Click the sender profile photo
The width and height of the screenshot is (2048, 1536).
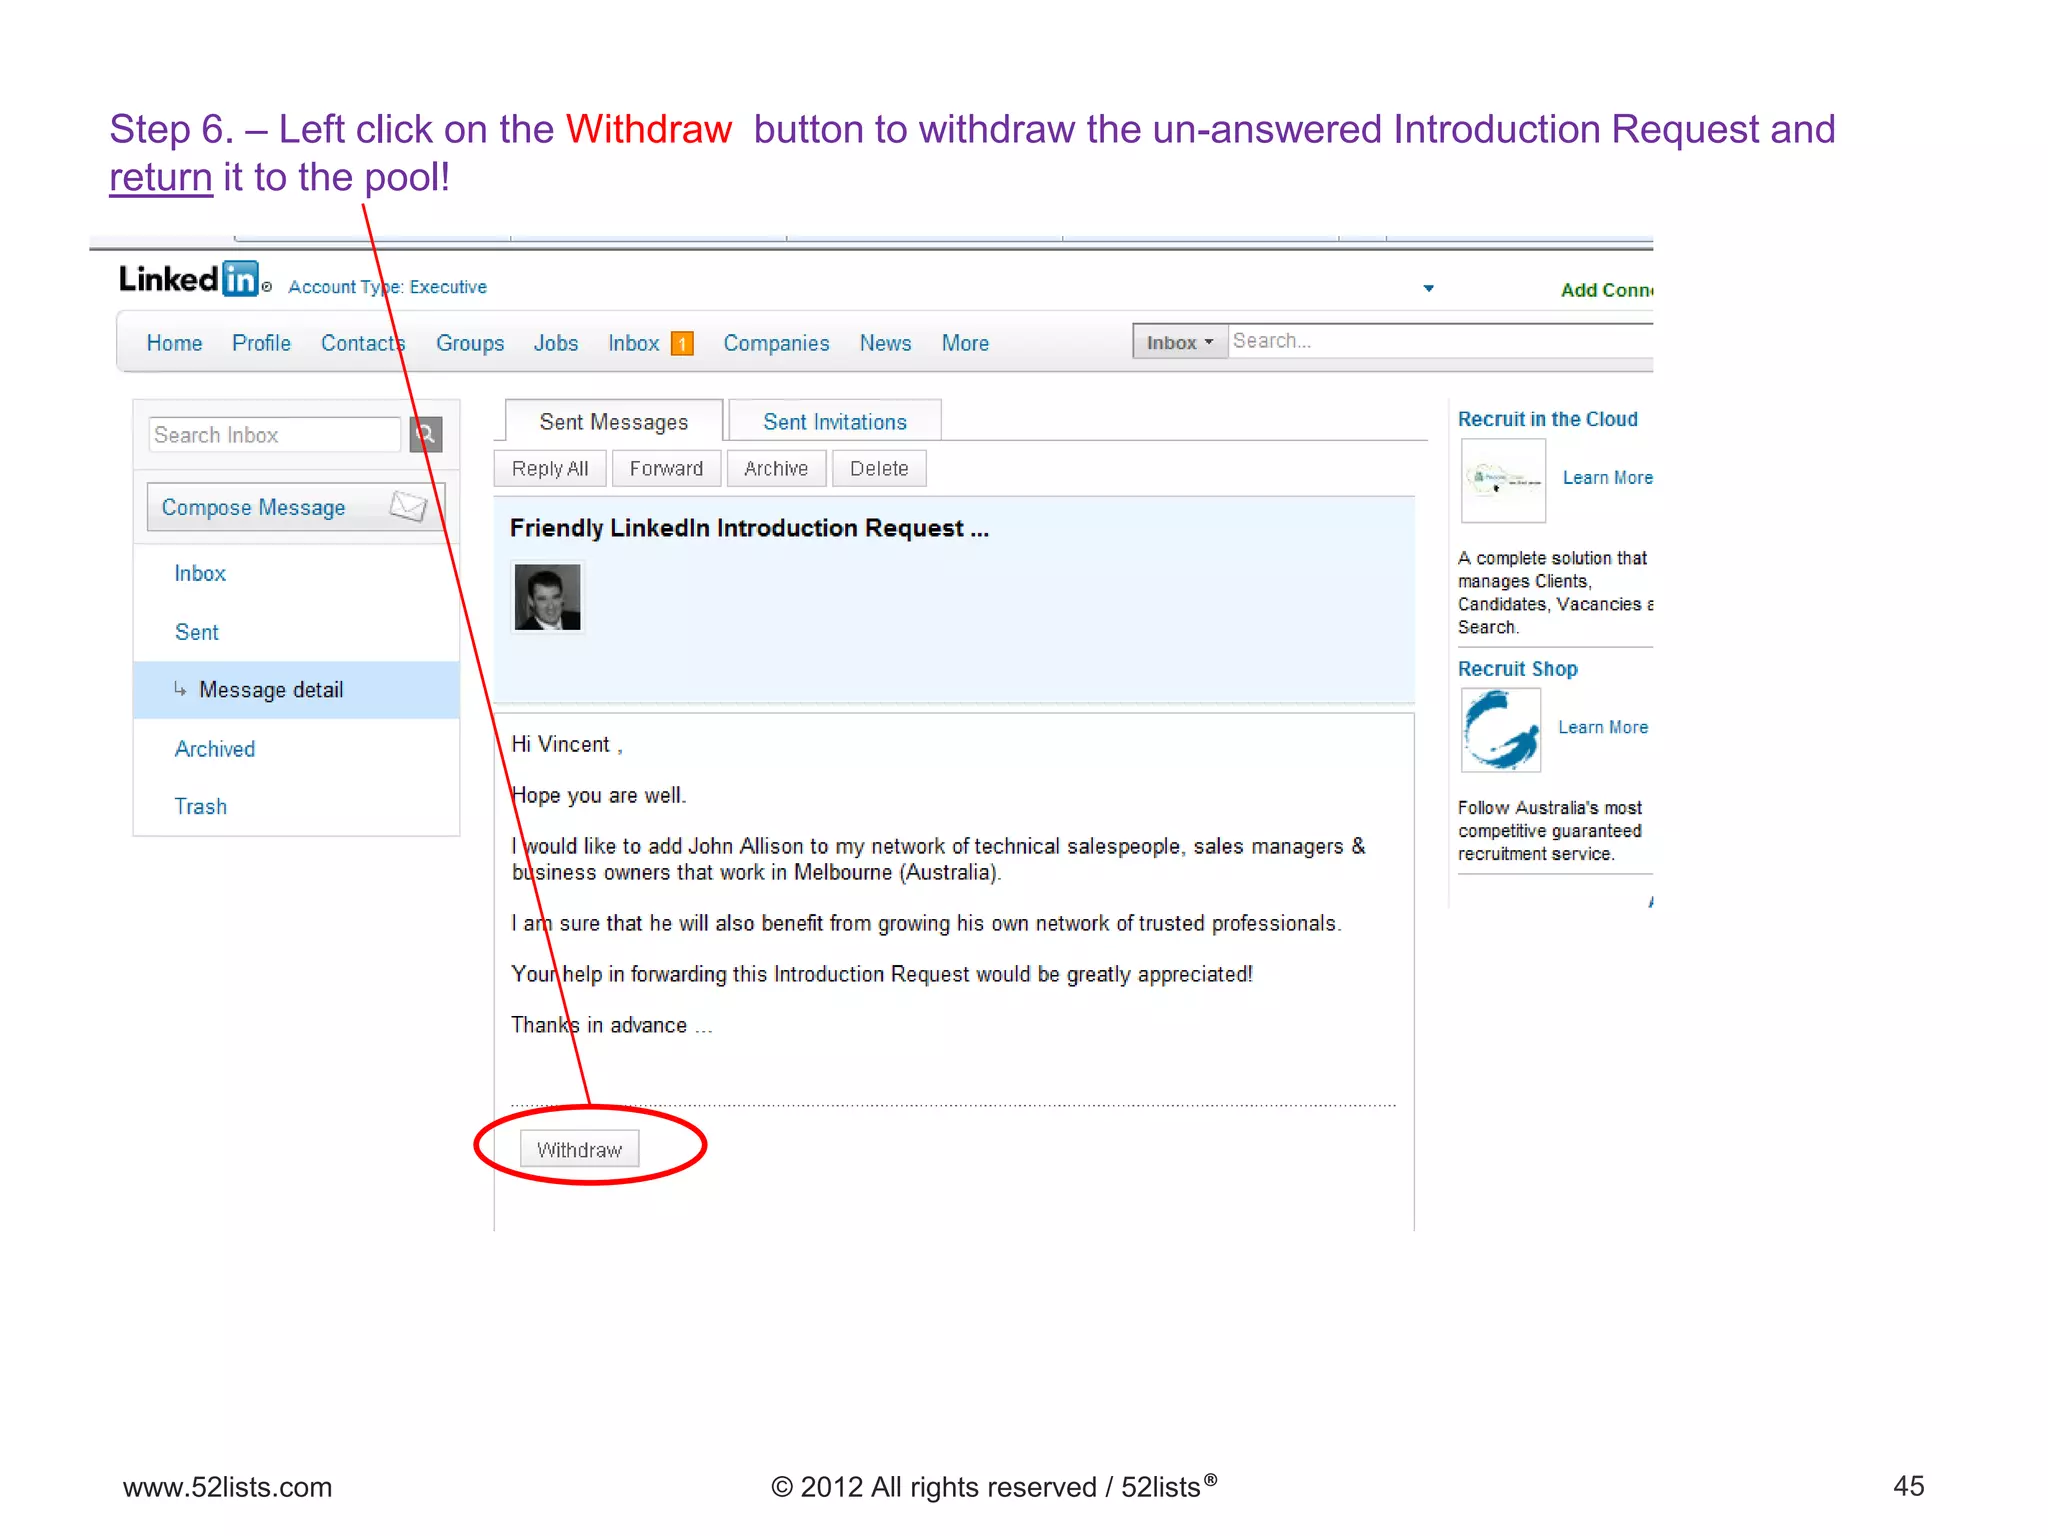tap(547, 597)
